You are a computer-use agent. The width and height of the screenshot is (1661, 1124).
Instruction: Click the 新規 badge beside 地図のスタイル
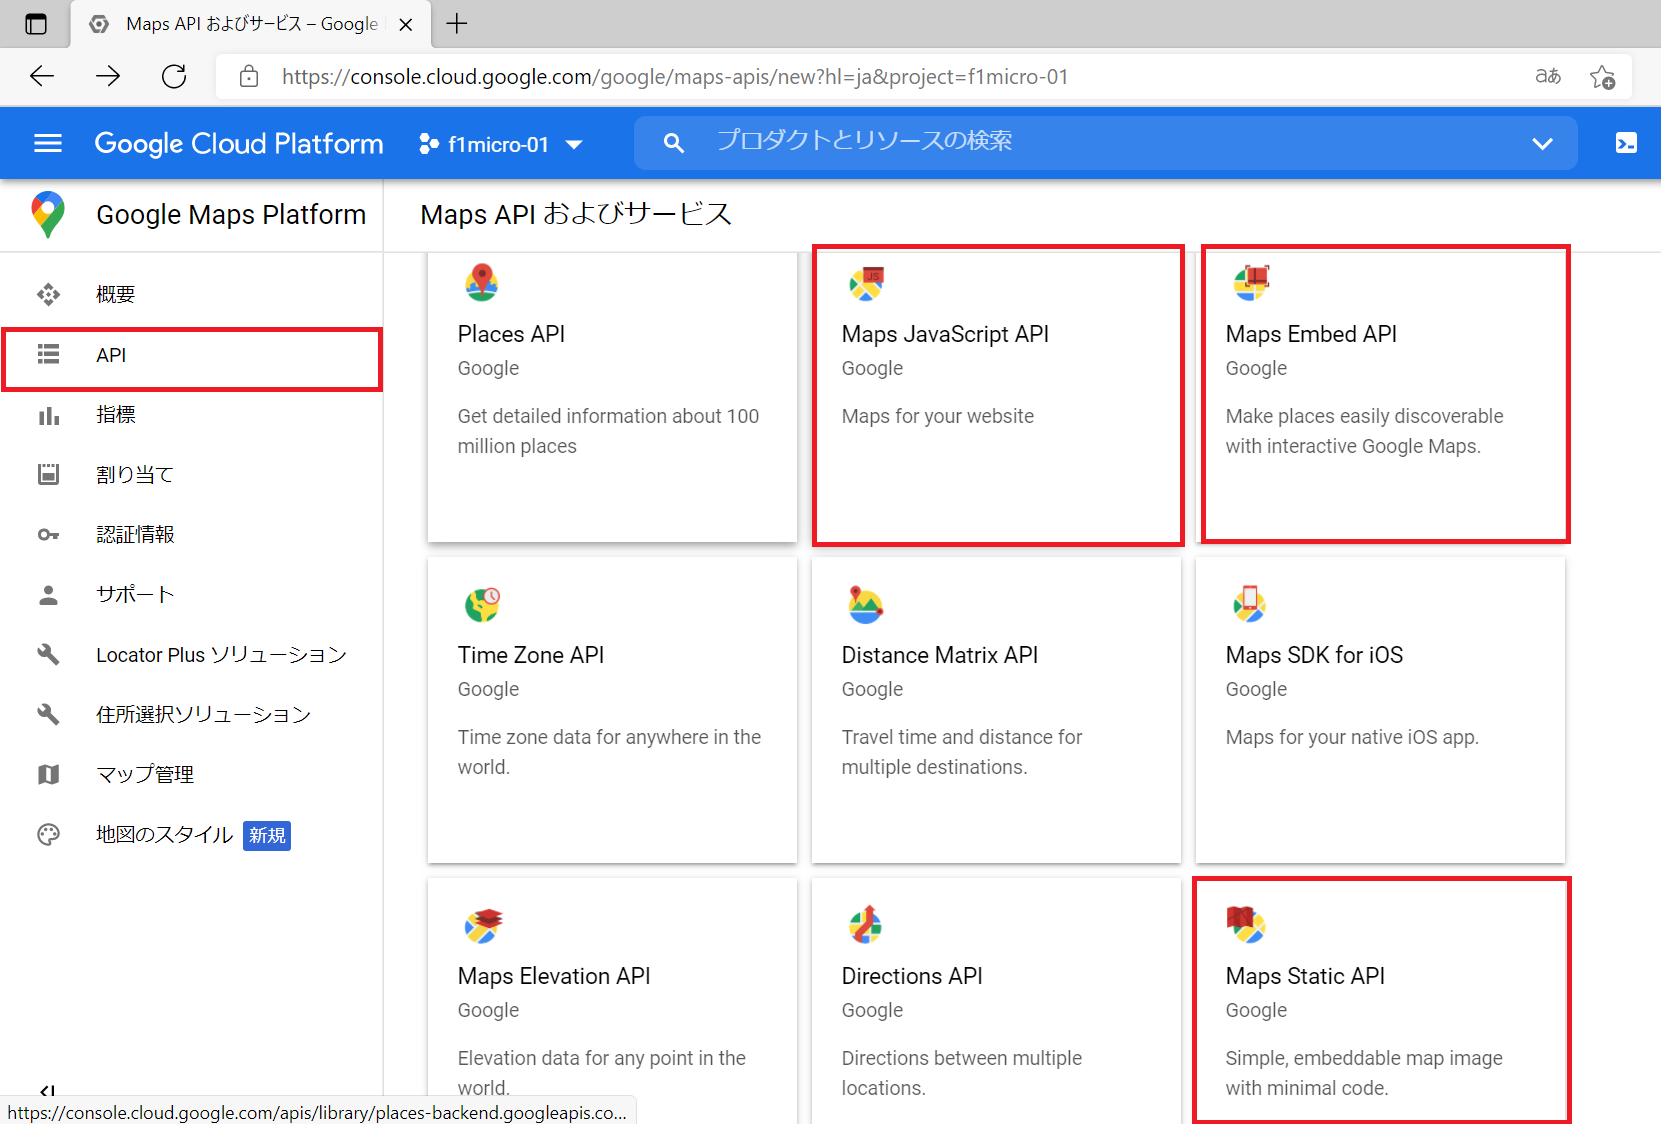coord(267,835)
